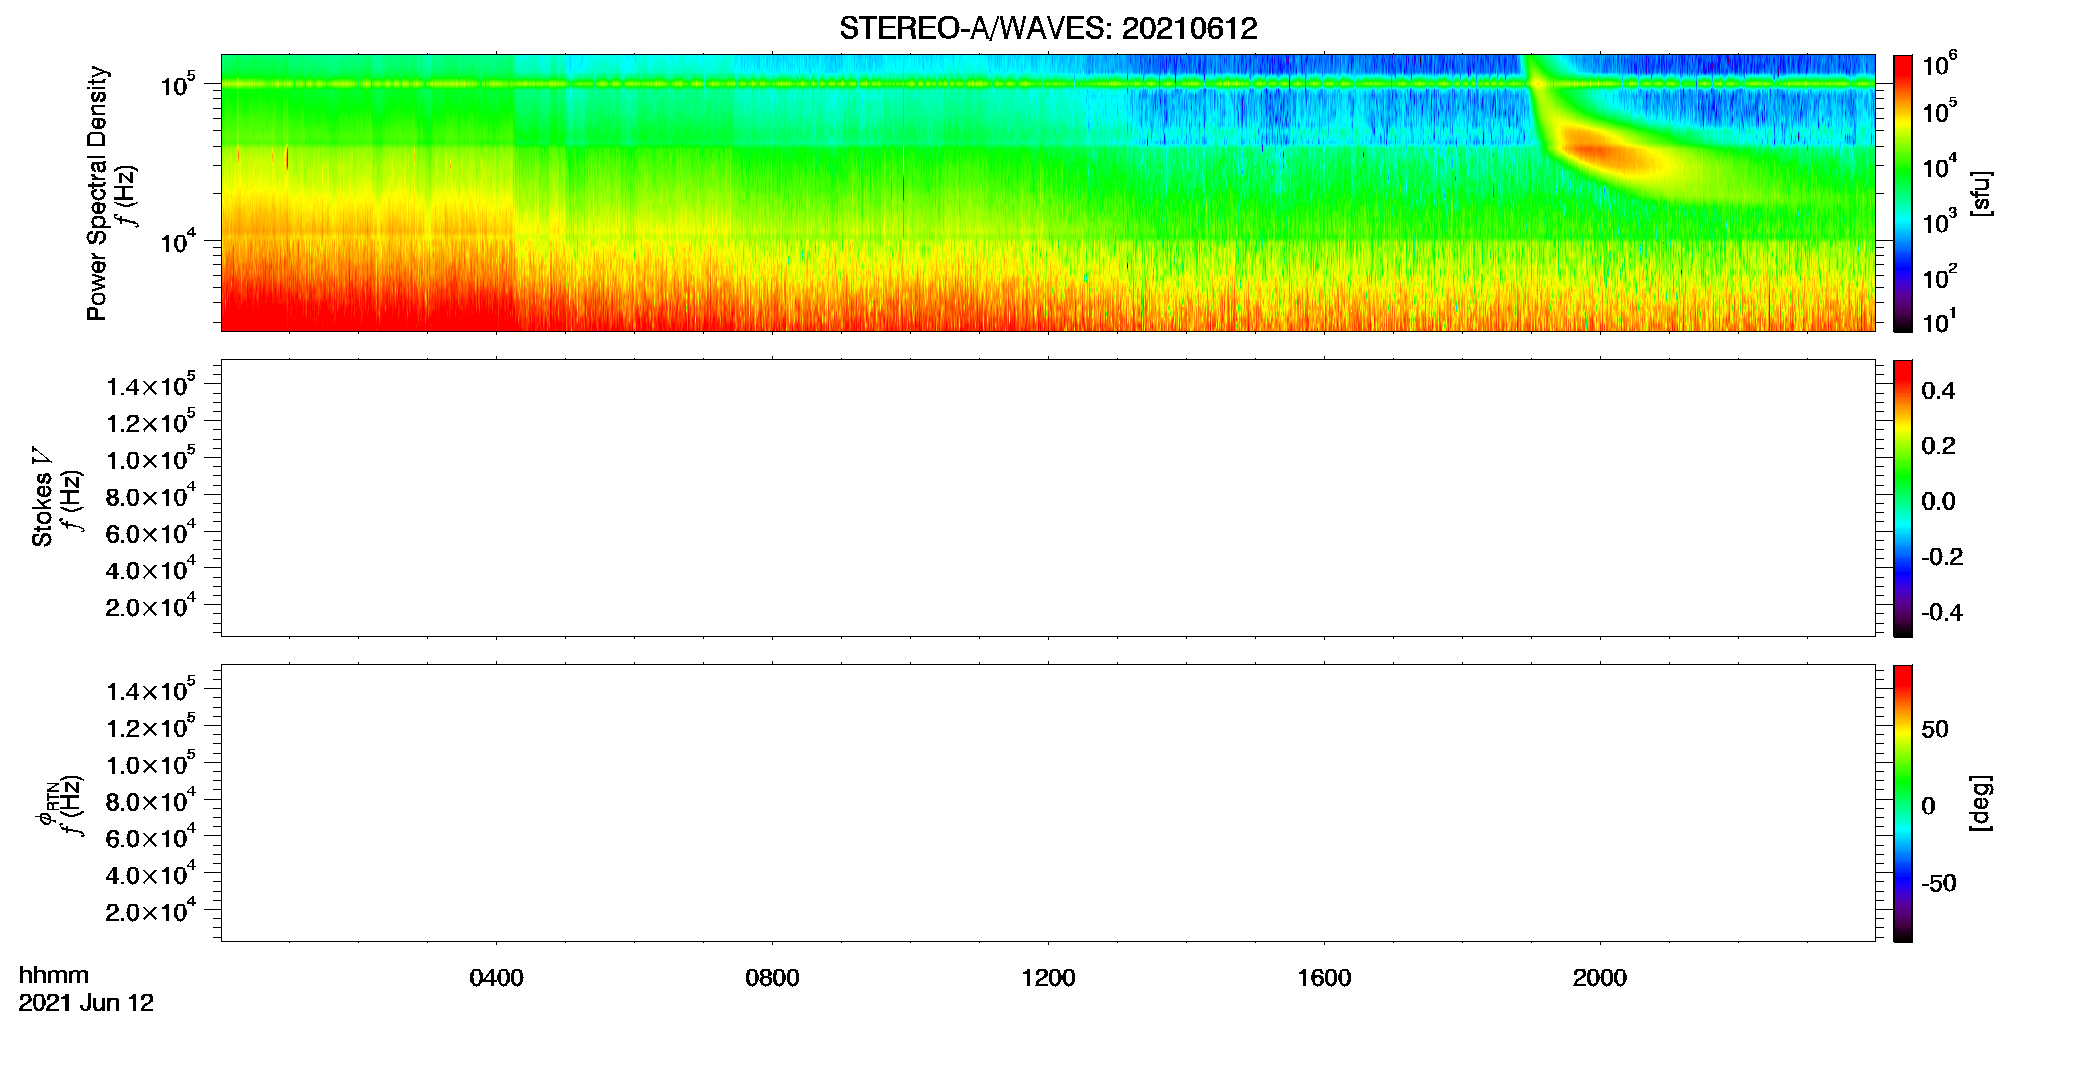Click the 2000 time tick label
The image size is (2096, 1080).
click(x=1600, y=978)
